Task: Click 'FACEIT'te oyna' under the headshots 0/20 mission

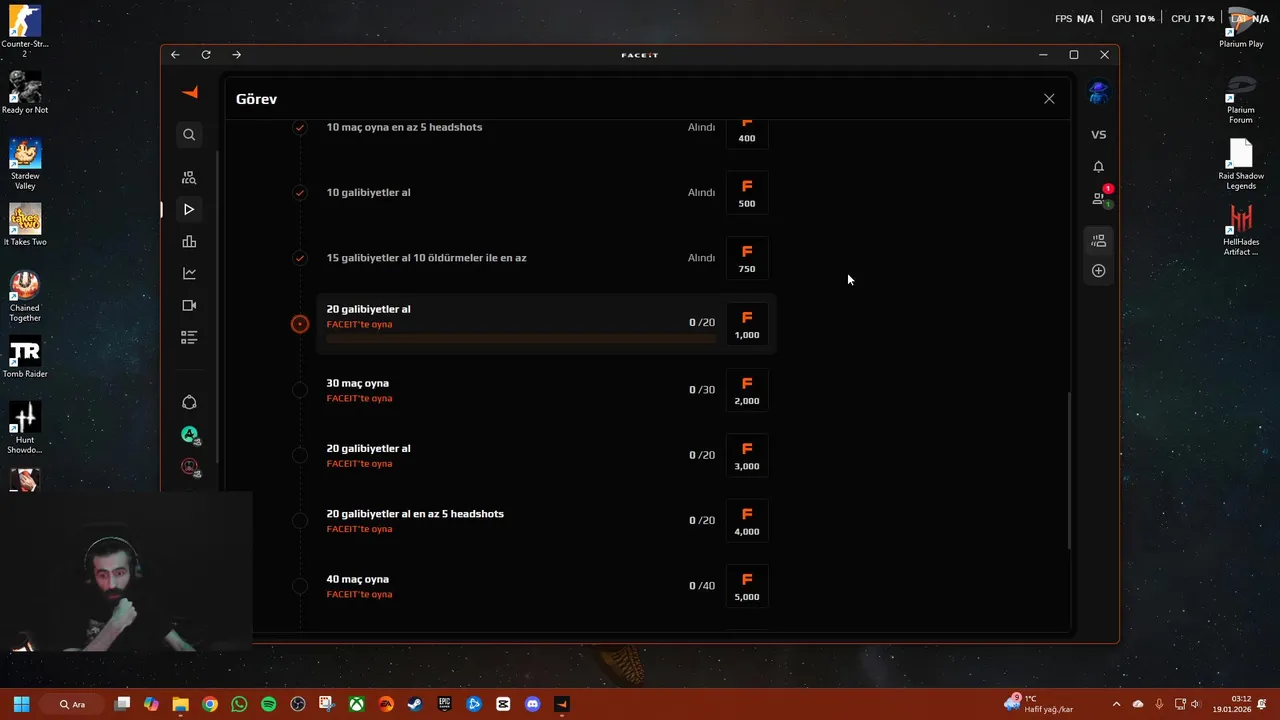Action: (359, 529)
